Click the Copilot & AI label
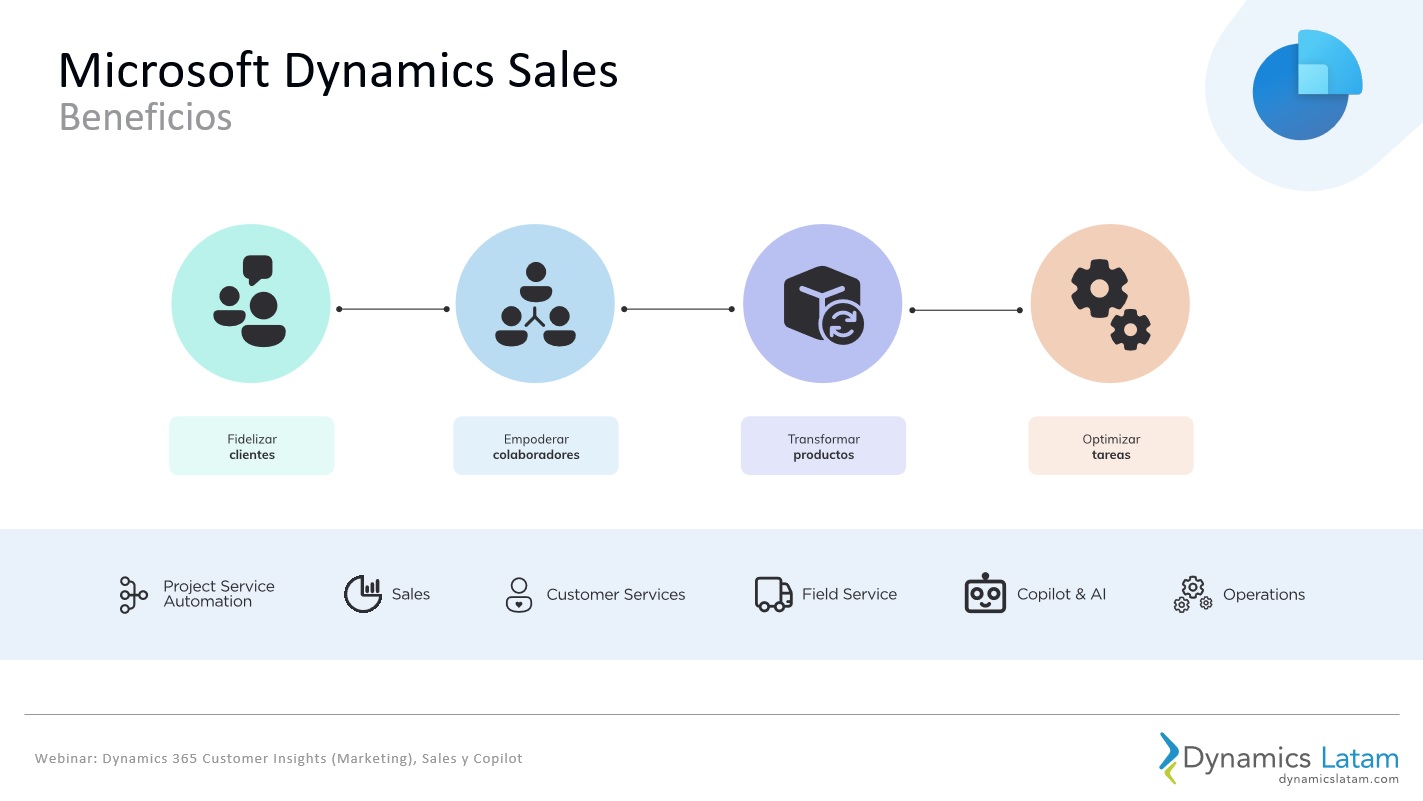The image size is (1423, 801). click(1062, 594)
